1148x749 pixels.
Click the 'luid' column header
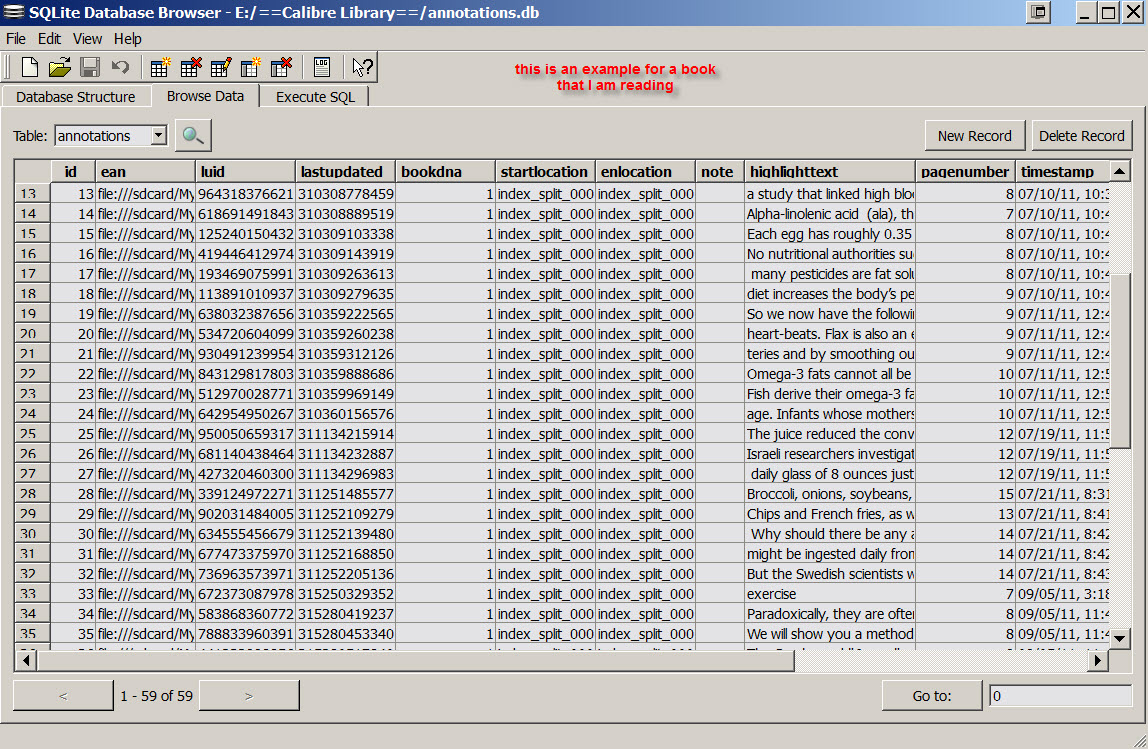pos(245,171)
